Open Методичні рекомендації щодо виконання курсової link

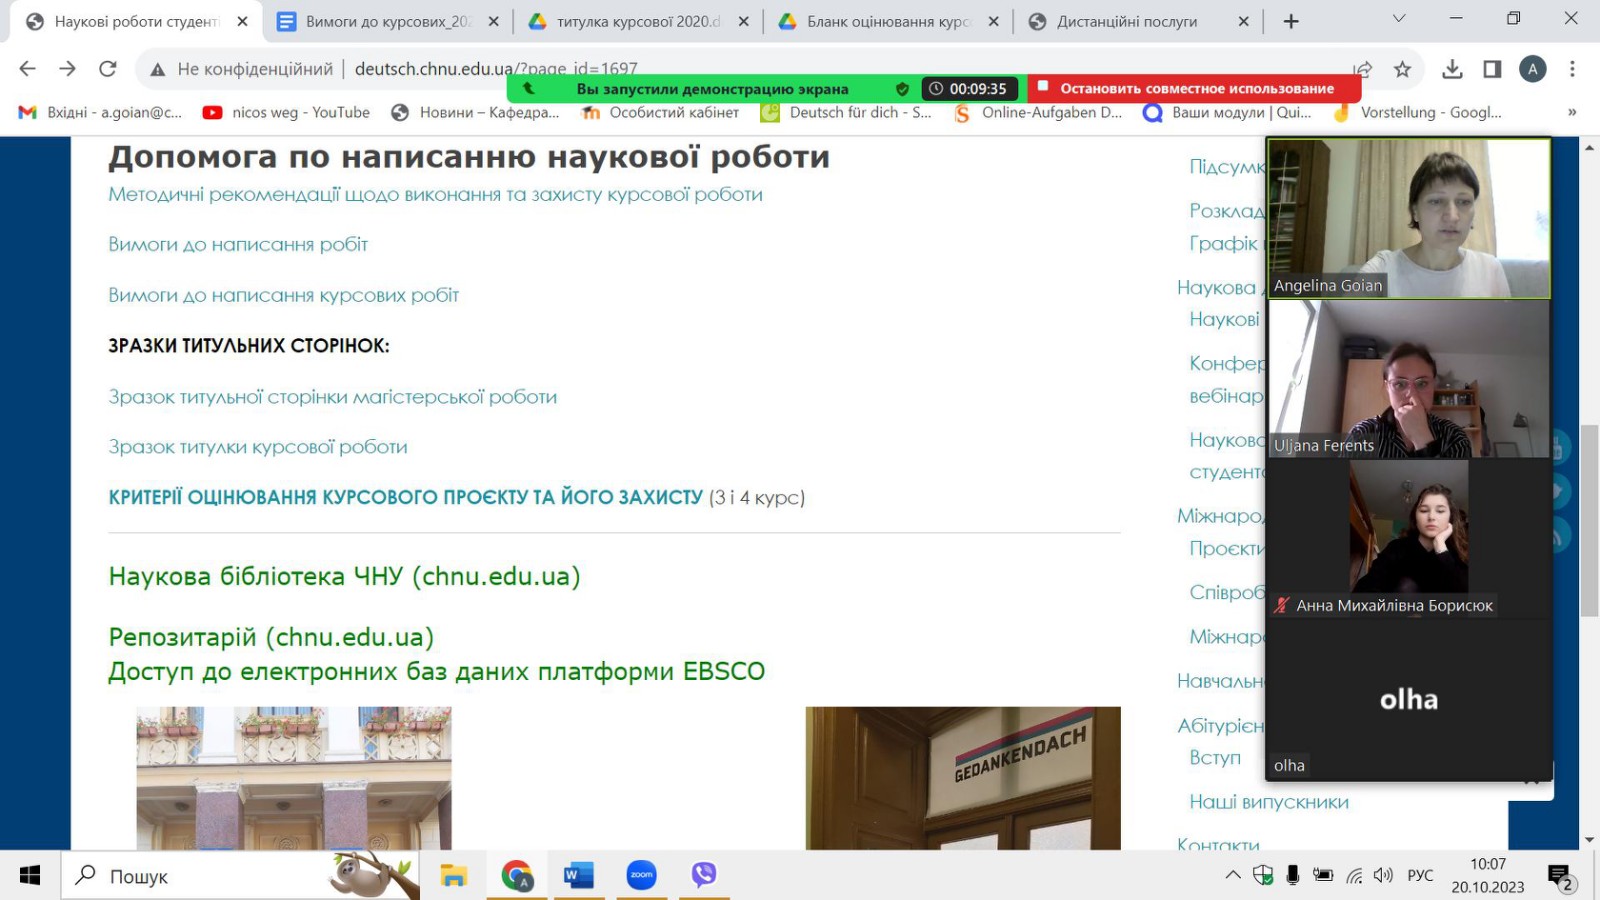point(435,194)
